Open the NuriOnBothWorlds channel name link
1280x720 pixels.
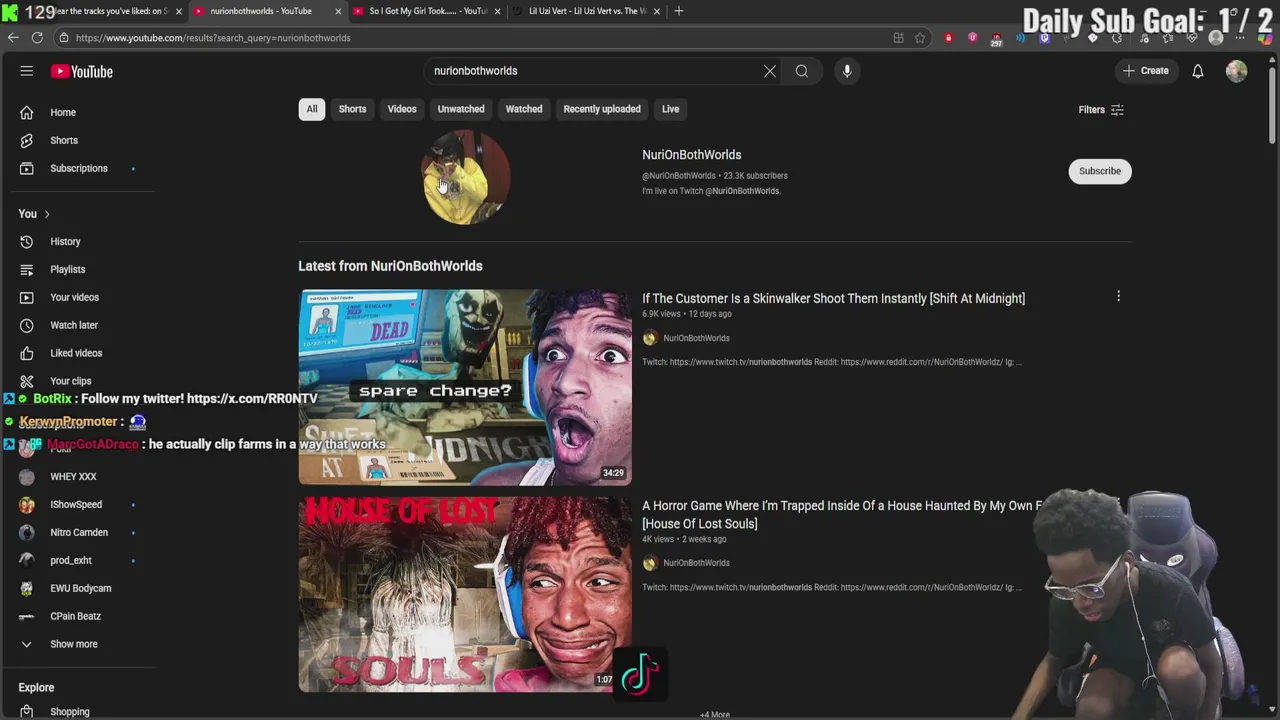pyautogui.click(x=692, y=155)
